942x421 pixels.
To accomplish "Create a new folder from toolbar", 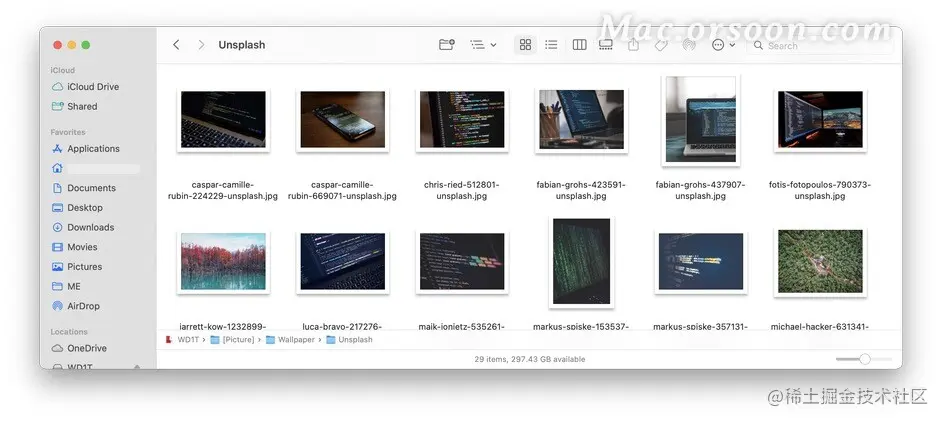I will (446, 44).
